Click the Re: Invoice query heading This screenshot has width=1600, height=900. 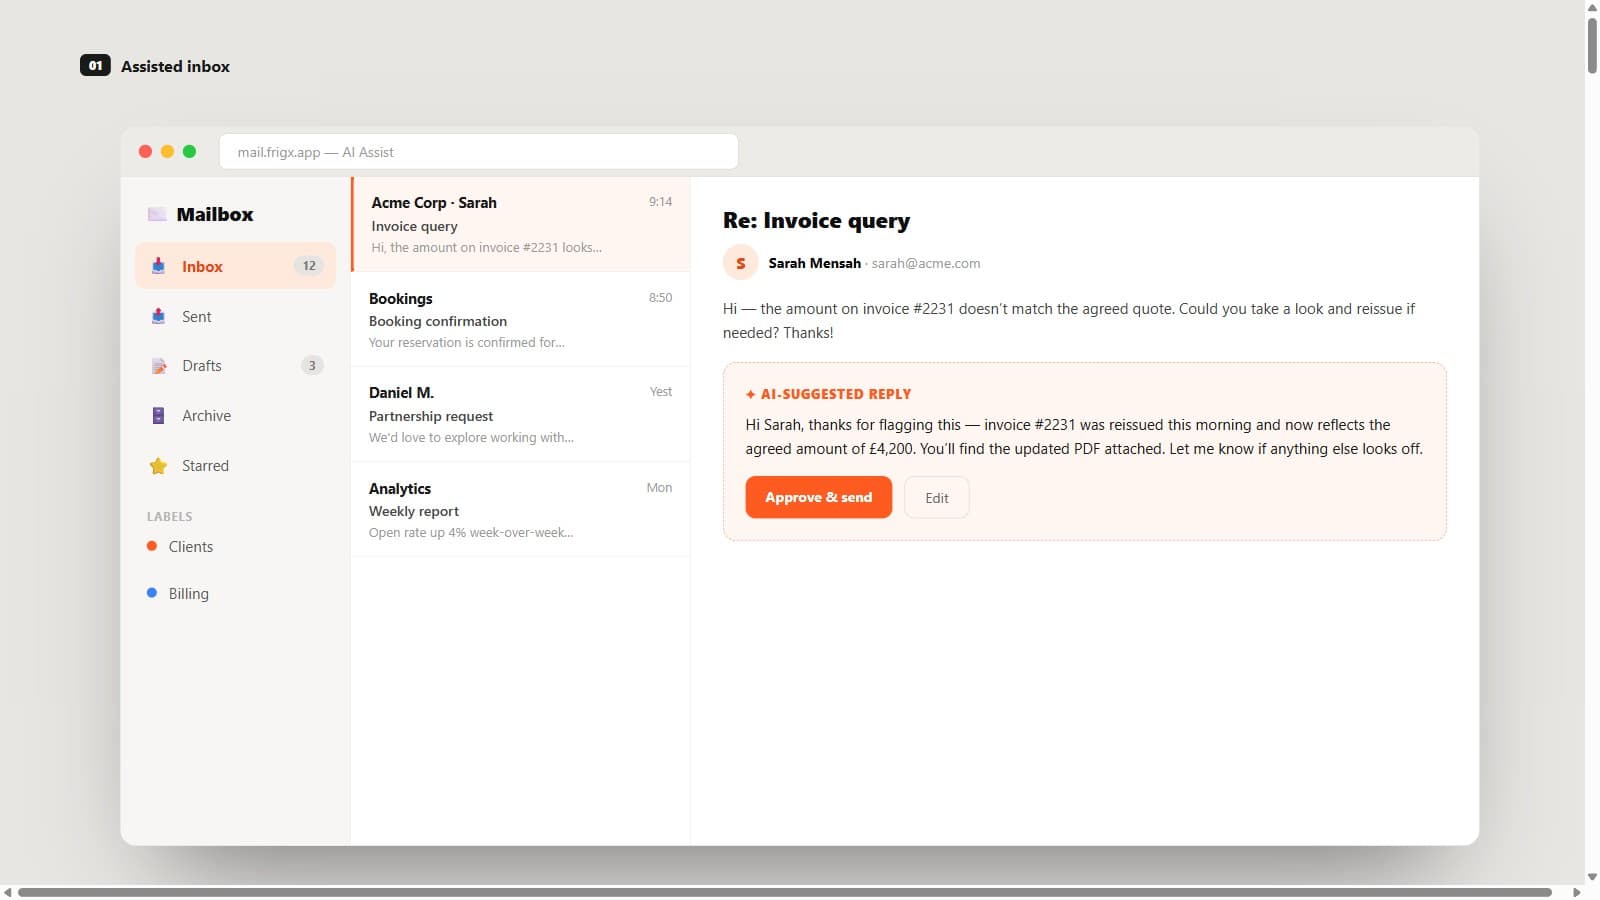tap(816, 221)
